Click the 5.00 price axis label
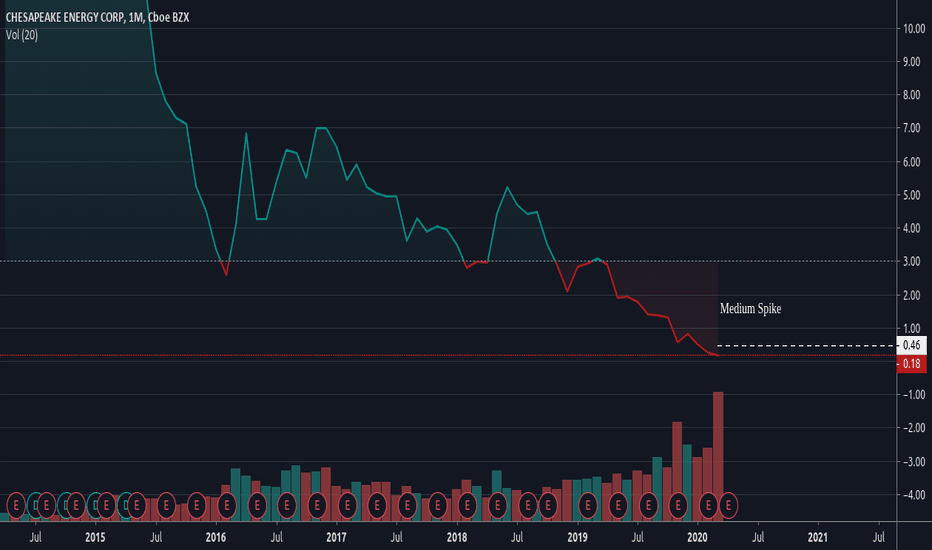The height and width of the screenshot is (550, 932). 912,195
